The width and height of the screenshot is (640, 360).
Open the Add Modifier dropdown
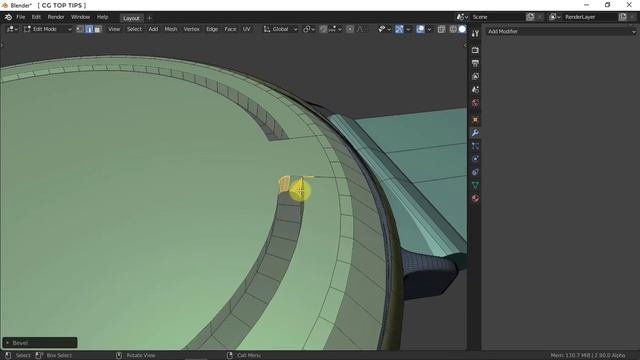(561, 31)
